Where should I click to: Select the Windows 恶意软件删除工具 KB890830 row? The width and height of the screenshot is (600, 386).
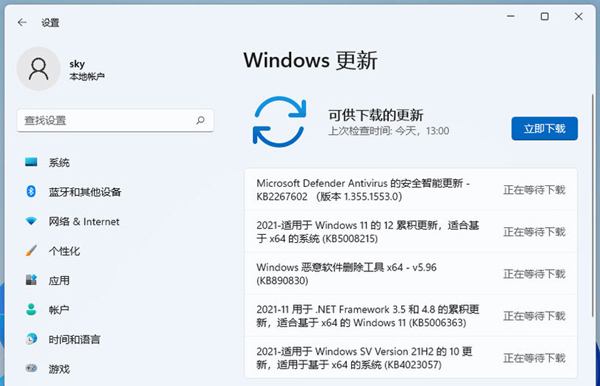pyautogui.click(x=411, y=274)
